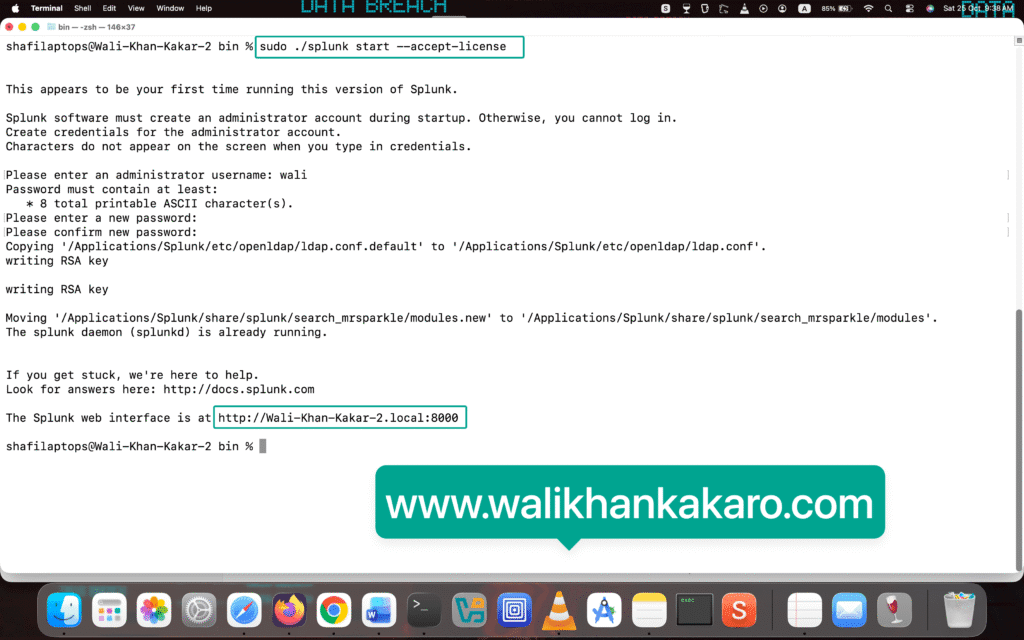Screen dimensions: 1024x640
Task: Open Xcode from the Dock
Action: (604, 610)
